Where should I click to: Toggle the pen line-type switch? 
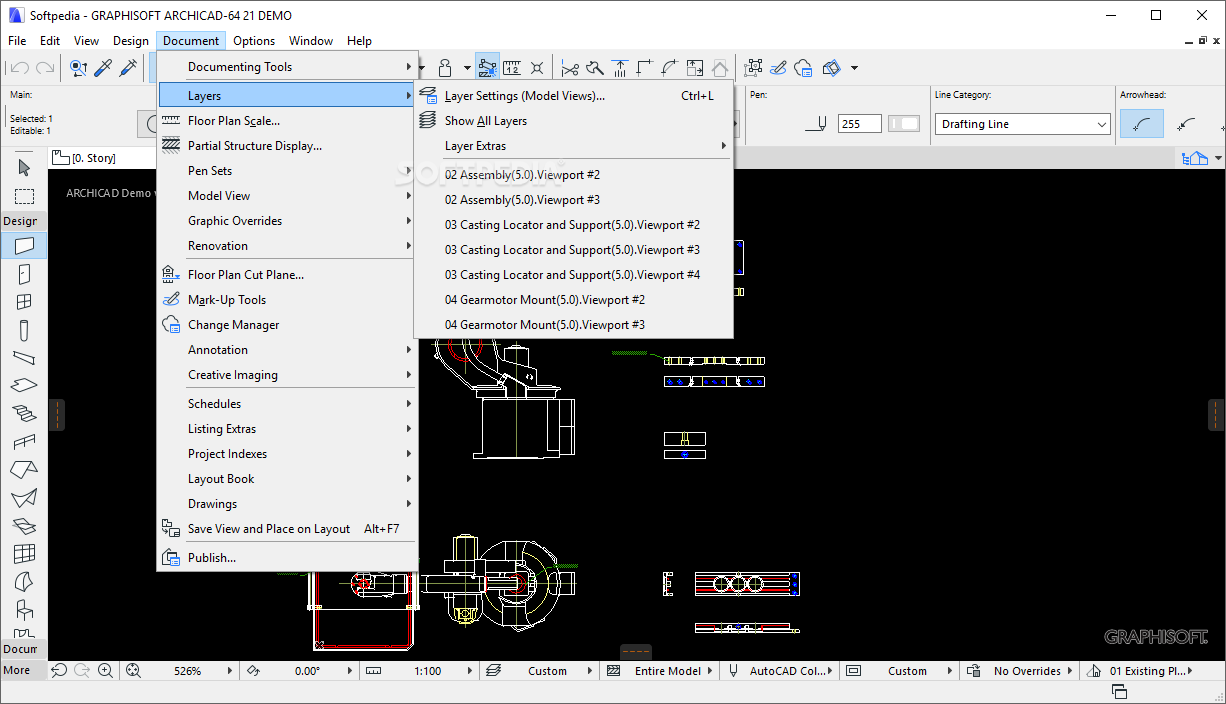pos(904,124)
